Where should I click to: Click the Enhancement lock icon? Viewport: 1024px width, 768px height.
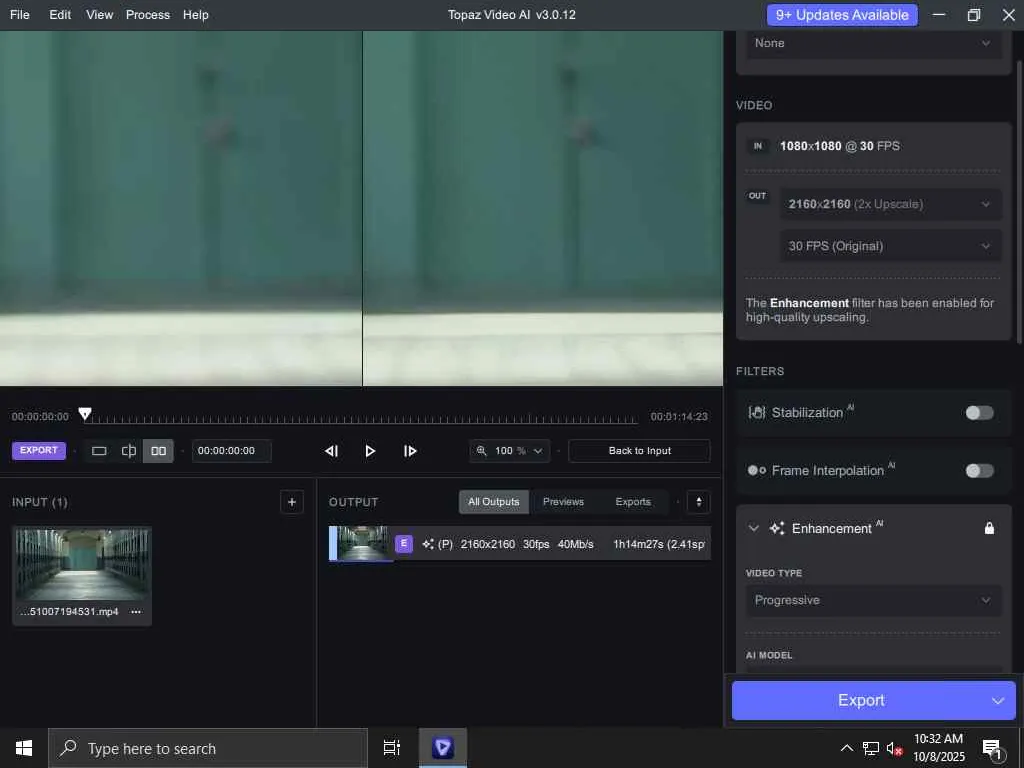point(989,528)
